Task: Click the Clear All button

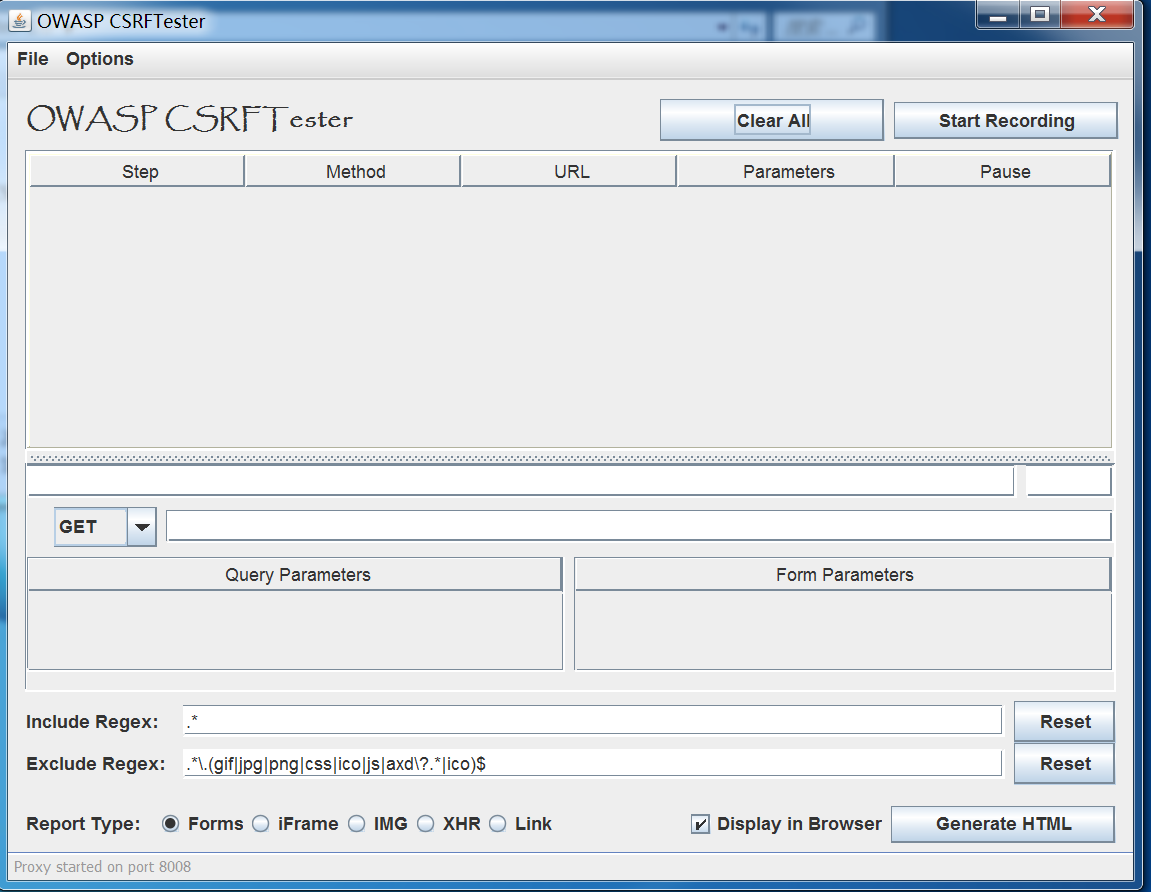Action: tap(771, 120)
